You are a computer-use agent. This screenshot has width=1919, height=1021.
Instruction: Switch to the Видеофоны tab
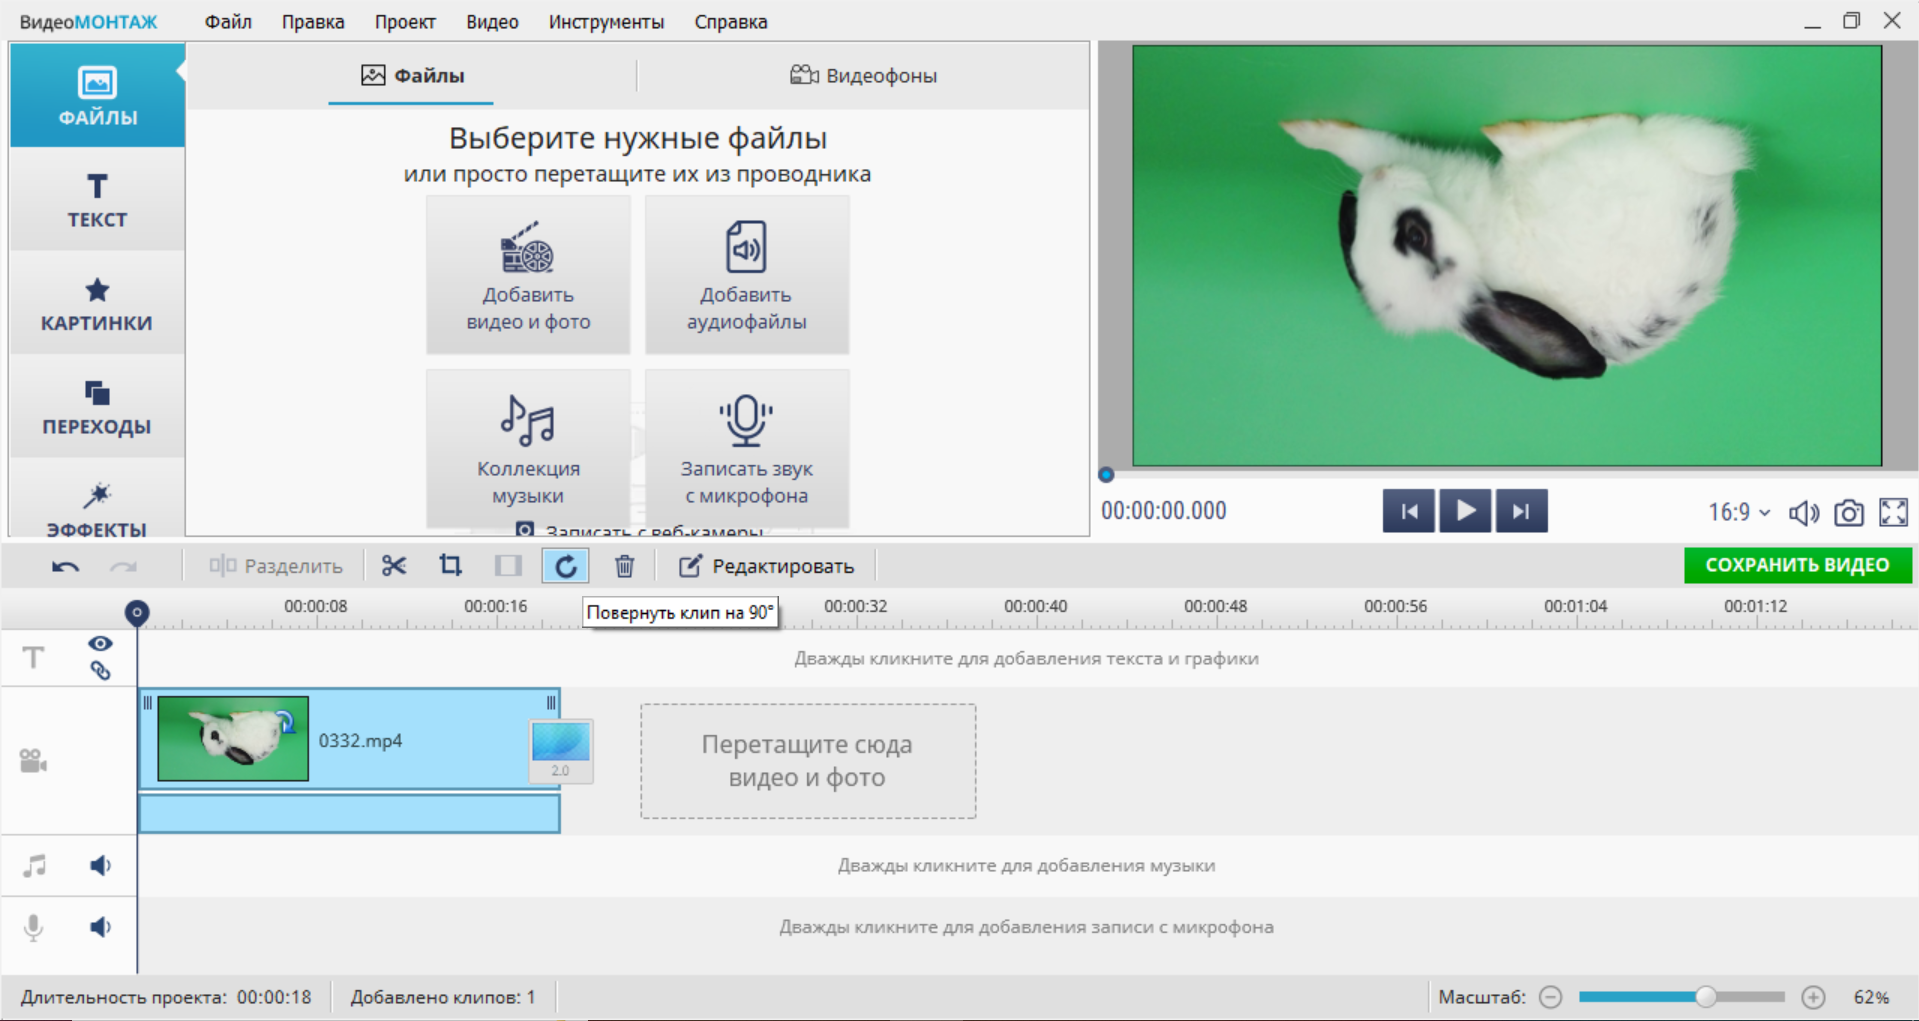tap(863, 76)
